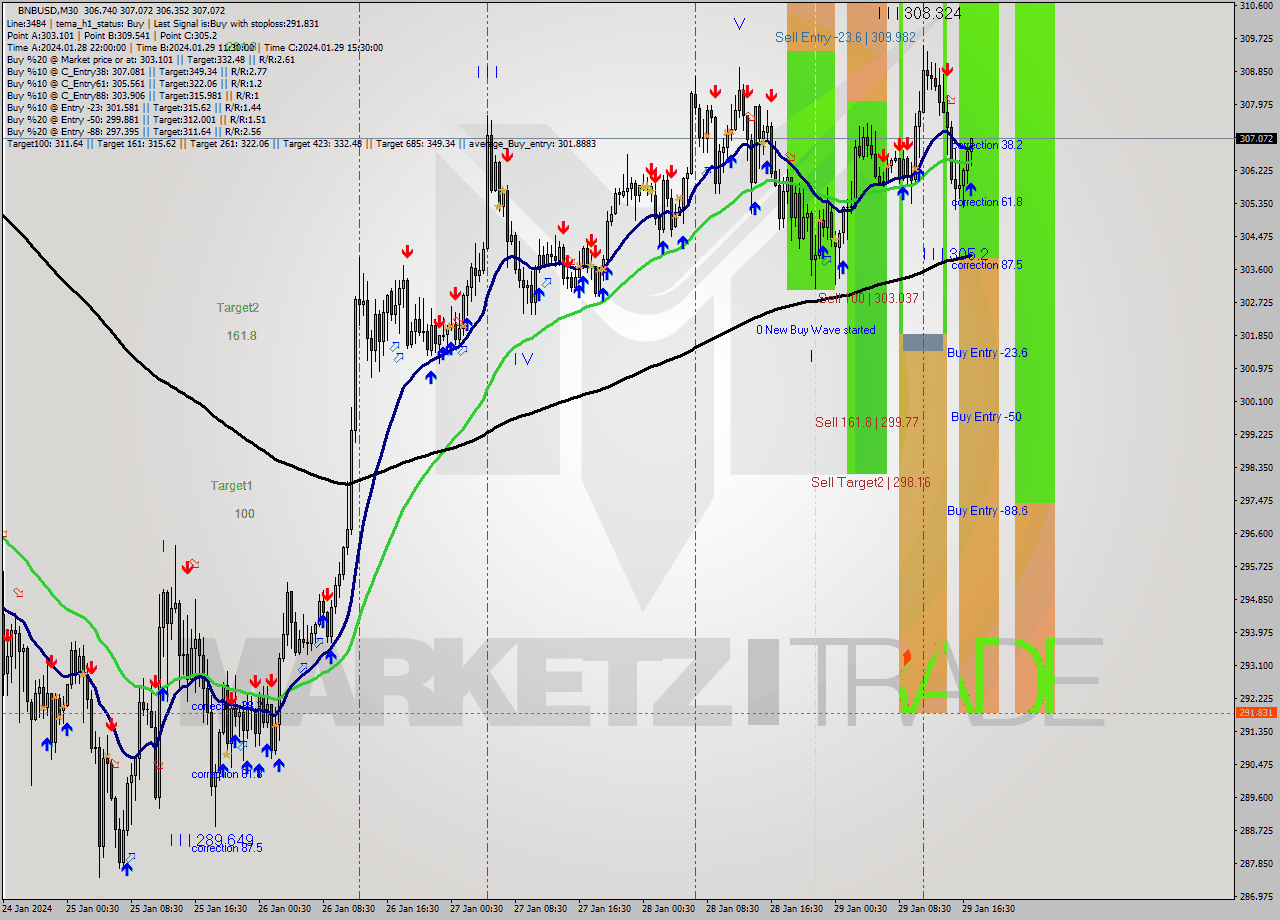
Task: Select the 'Buy Entry -23.6' label
Action: coord(987,353)
